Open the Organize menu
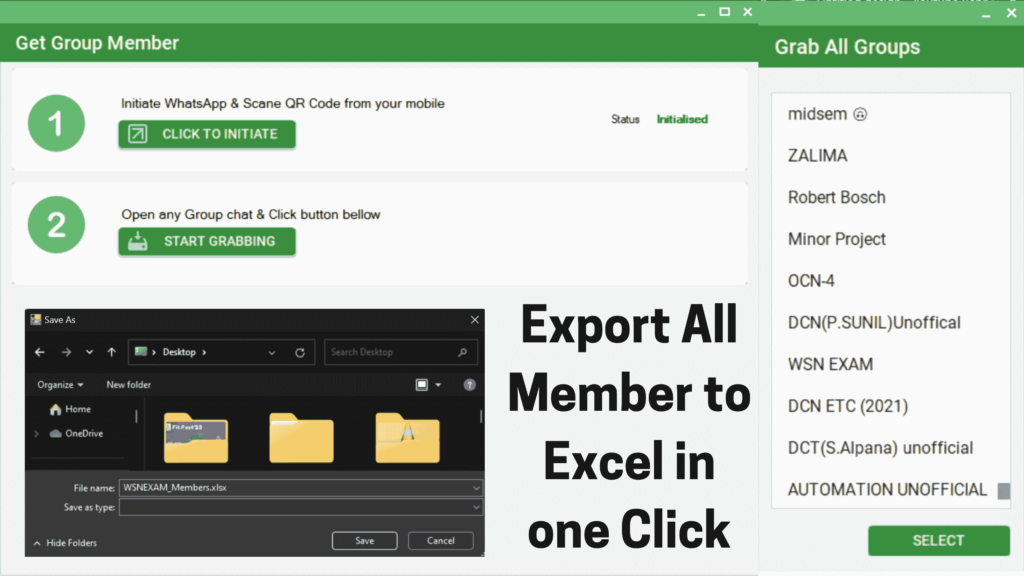1024x576 pixels. point(60,384)
